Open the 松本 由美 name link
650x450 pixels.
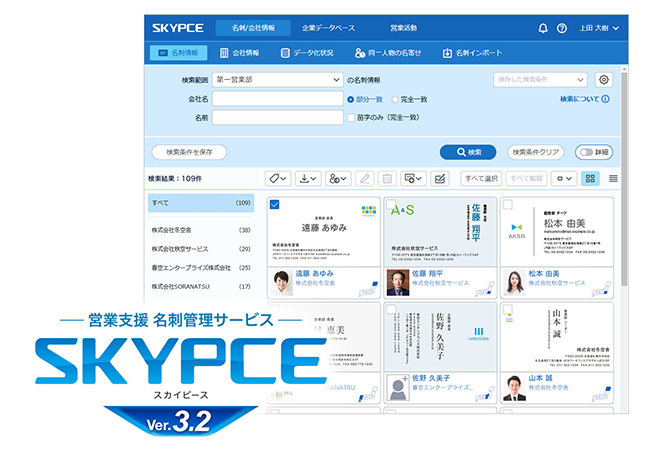[x=544, y=273]
